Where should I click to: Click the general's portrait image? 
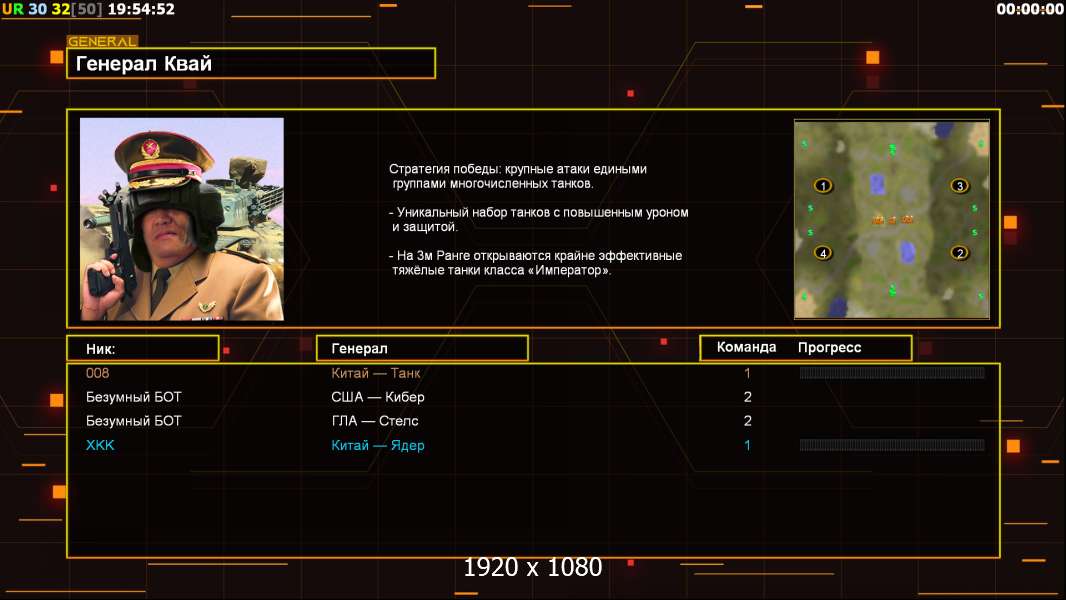[x=182, y=219]
